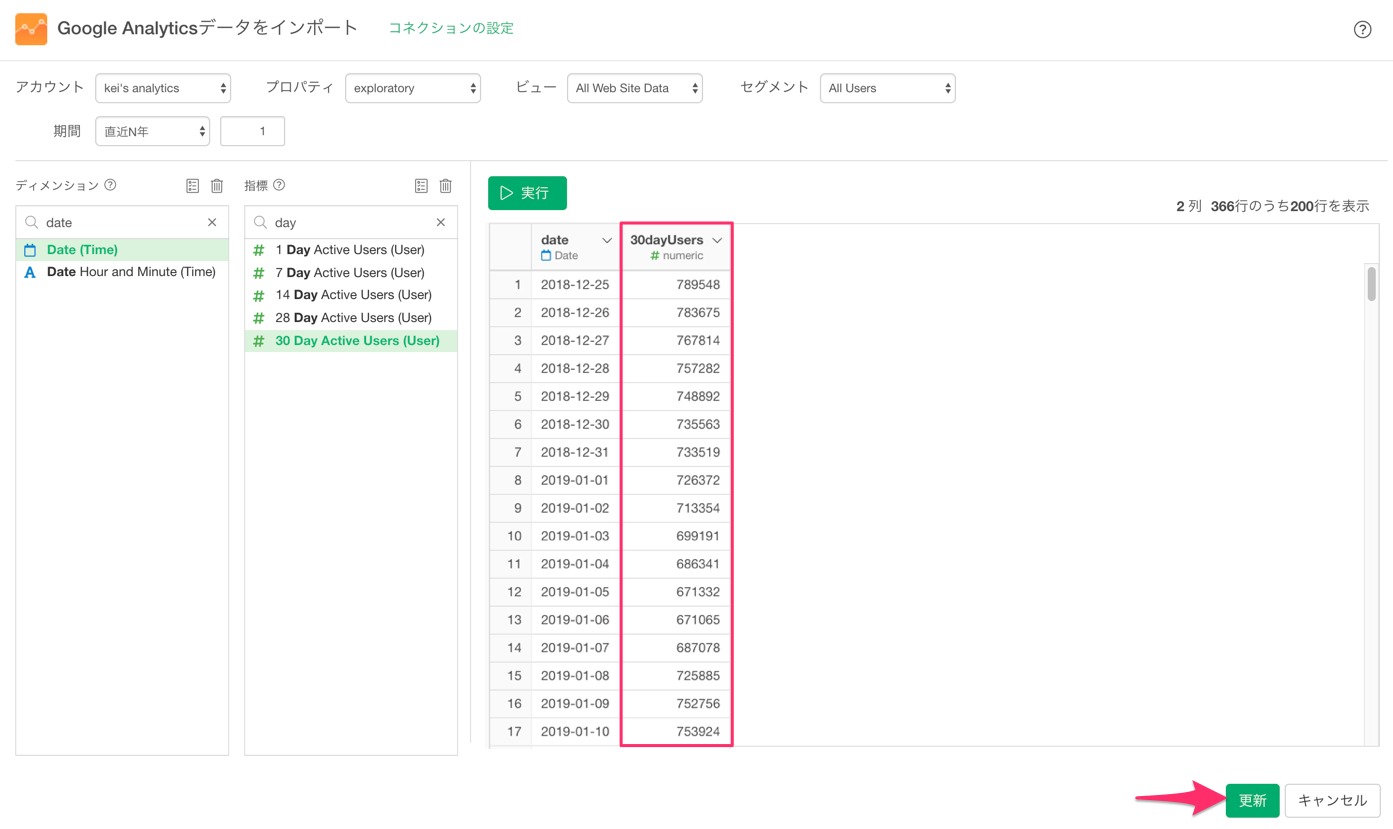This screenshot has width=1393, height=829.
Task: Select 7 Day Active Users metric
Action: point(351,273)
